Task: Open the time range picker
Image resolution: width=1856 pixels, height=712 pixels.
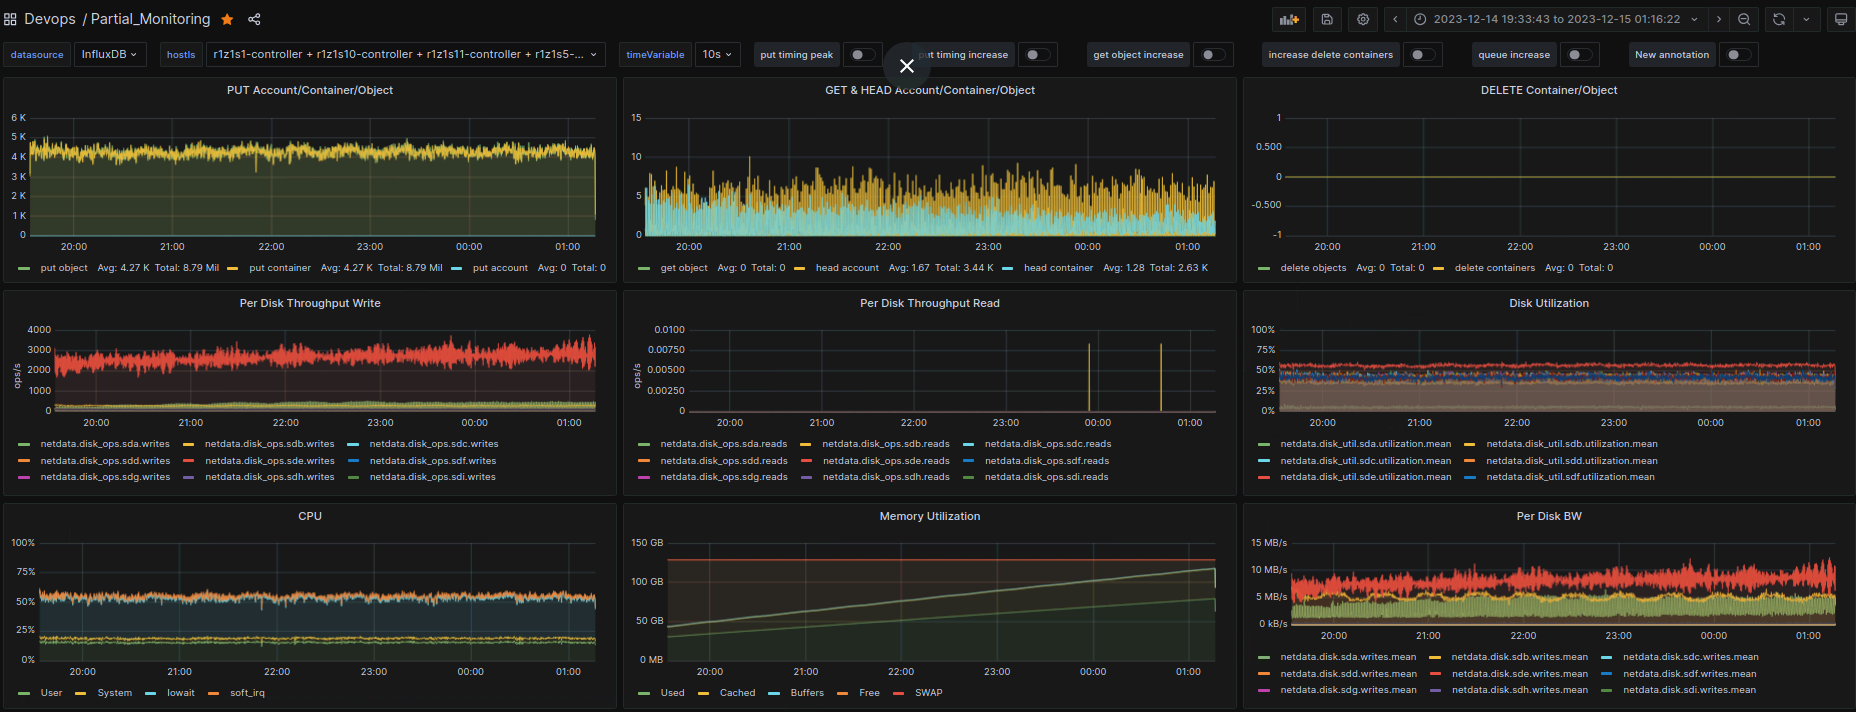Action: (1555, 19)
